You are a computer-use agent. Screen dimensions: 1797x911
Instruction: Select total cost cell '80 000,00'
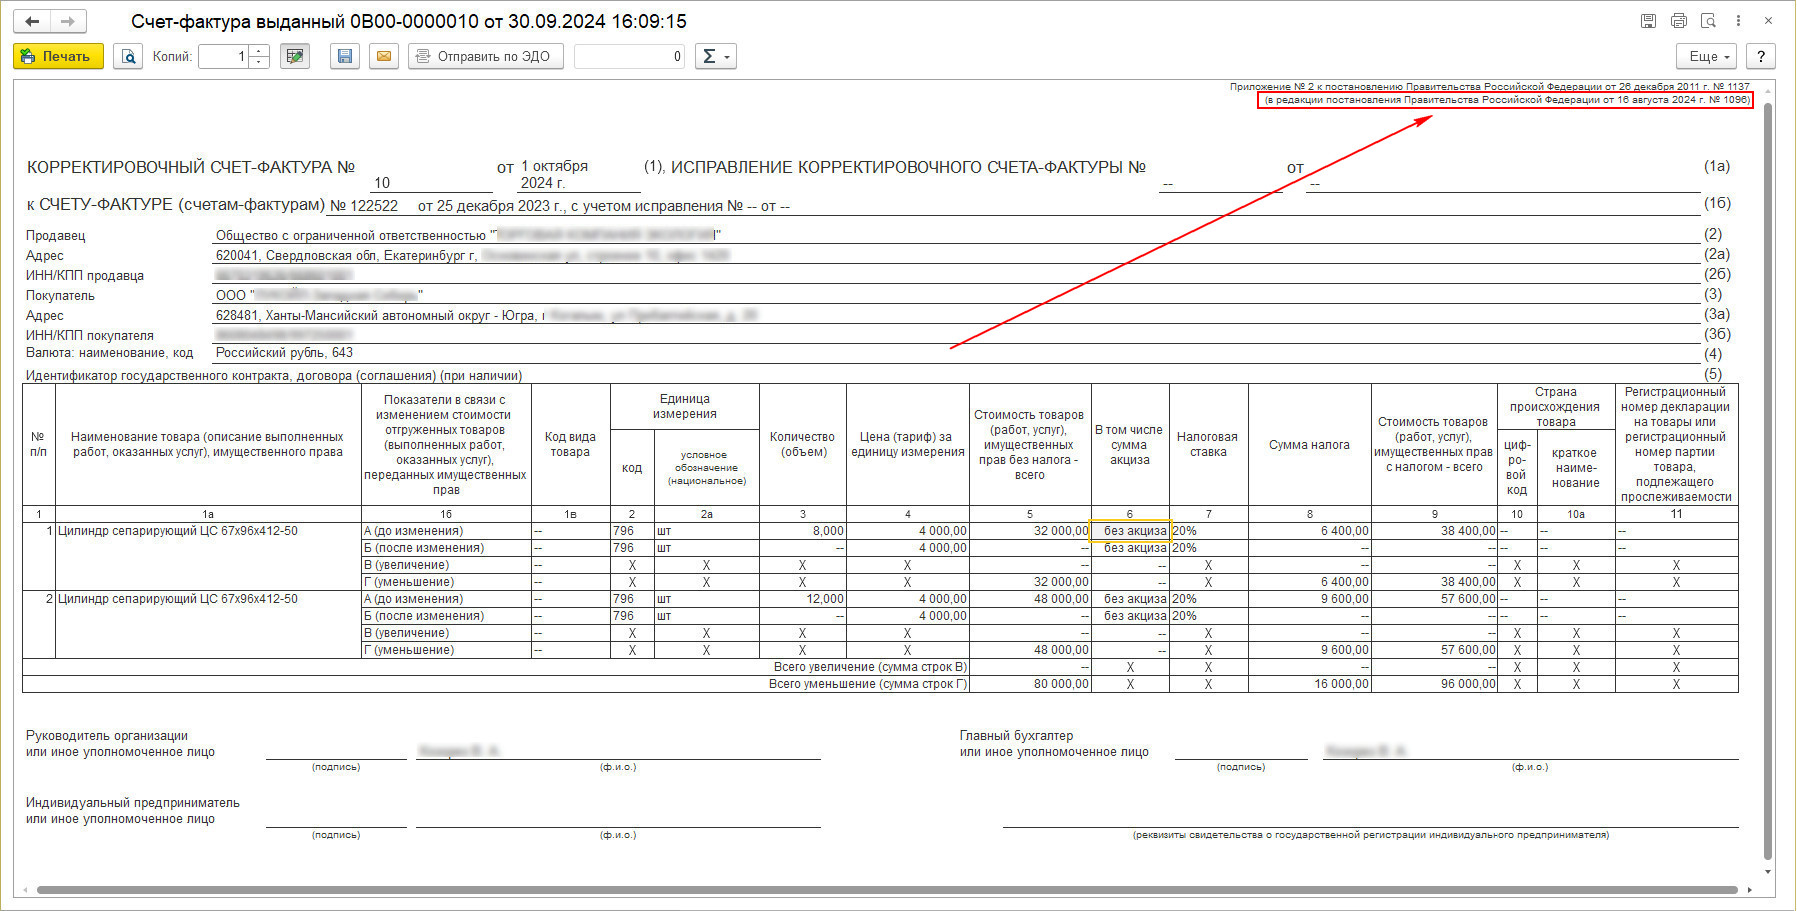point(1030,684)
